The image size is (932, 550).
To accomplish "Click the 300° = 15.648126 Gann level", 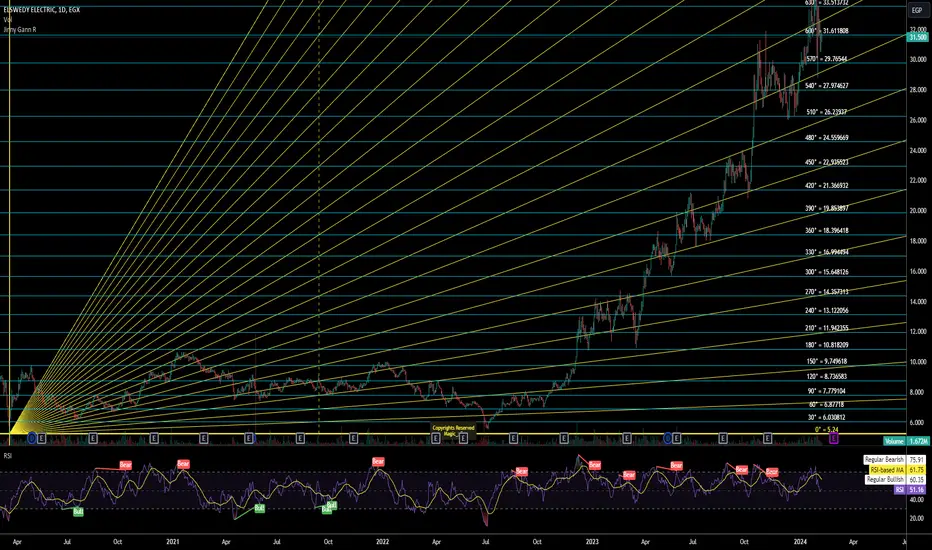I will (827, 272).
